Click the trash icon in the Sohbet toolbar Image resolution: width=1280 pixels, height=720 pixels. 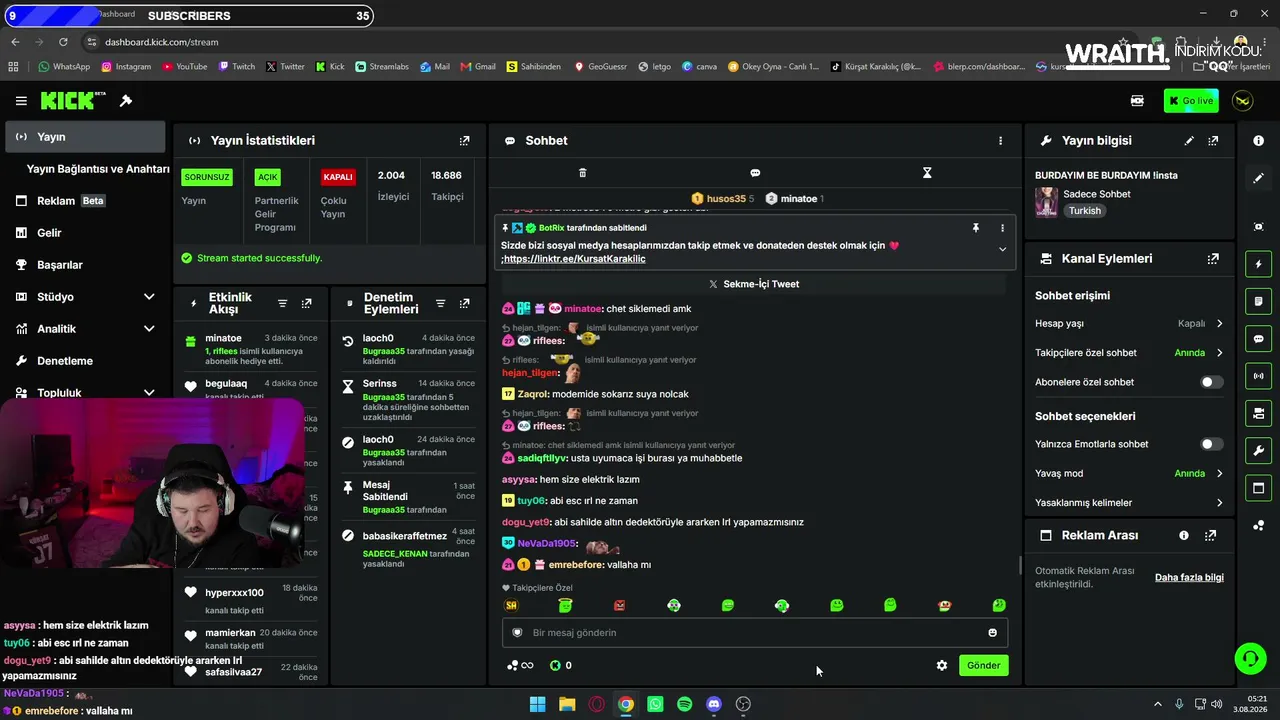[x=583, y=173]
